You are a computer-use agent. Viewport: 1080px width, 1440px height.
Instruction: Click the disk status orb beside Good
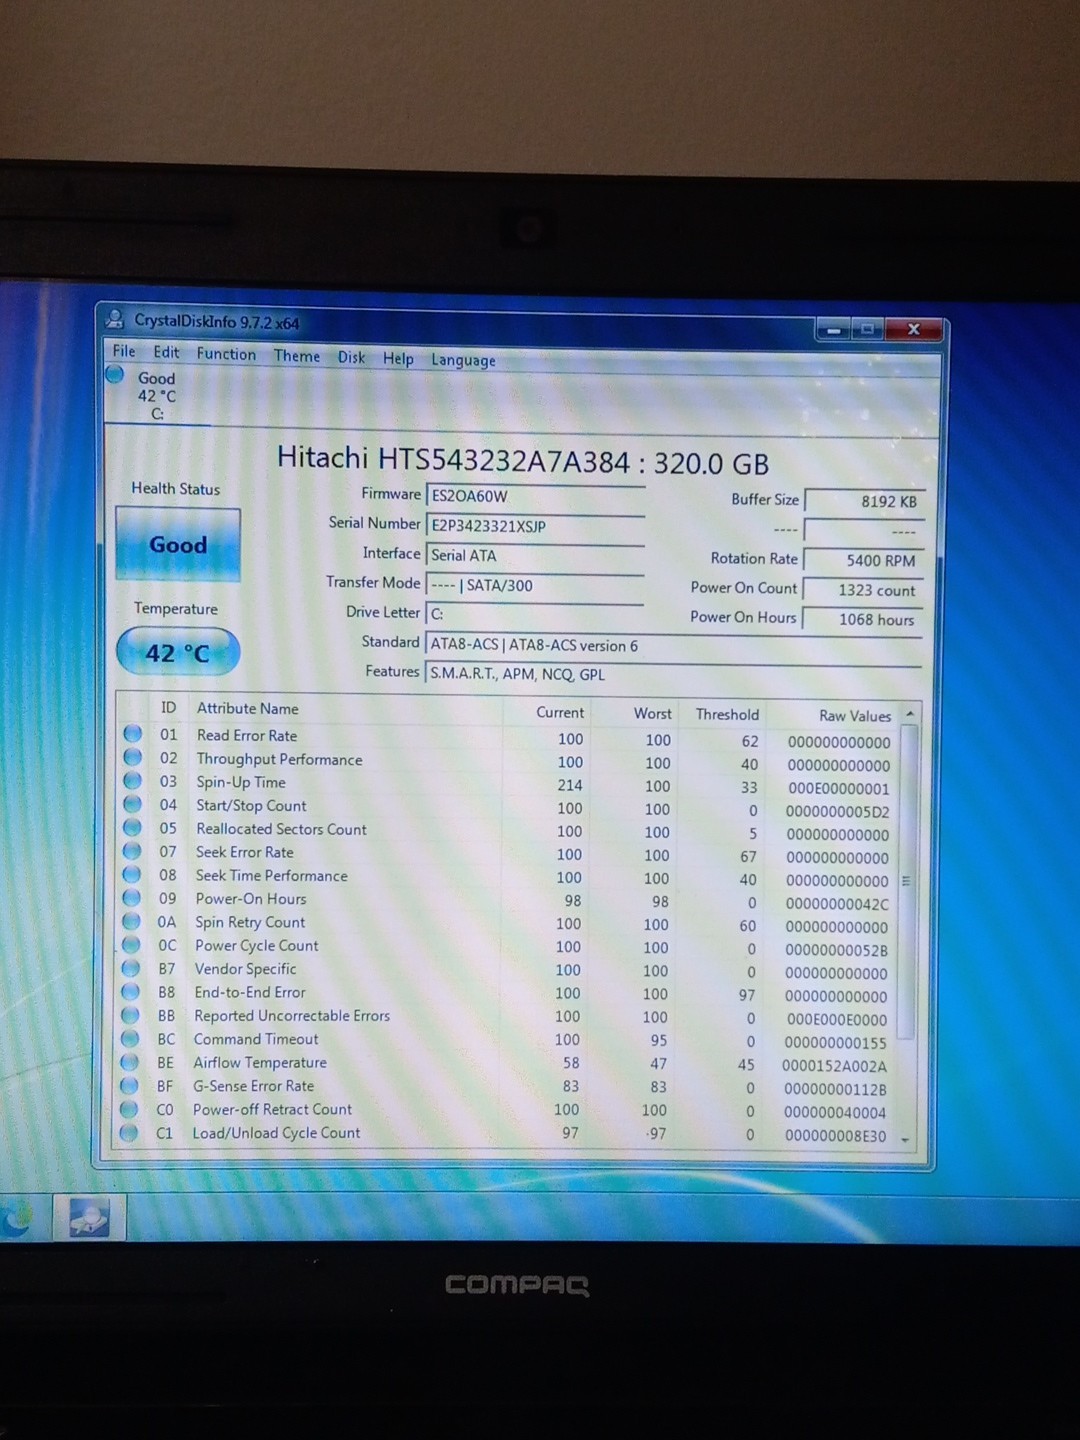click(x=115, y=375)
